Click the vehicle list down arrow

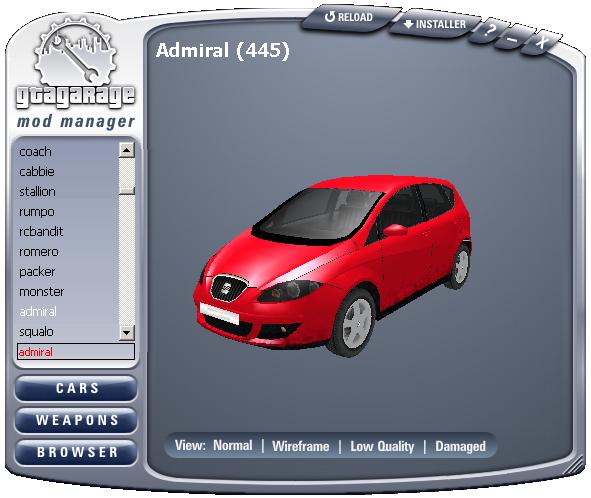point(126,333)
